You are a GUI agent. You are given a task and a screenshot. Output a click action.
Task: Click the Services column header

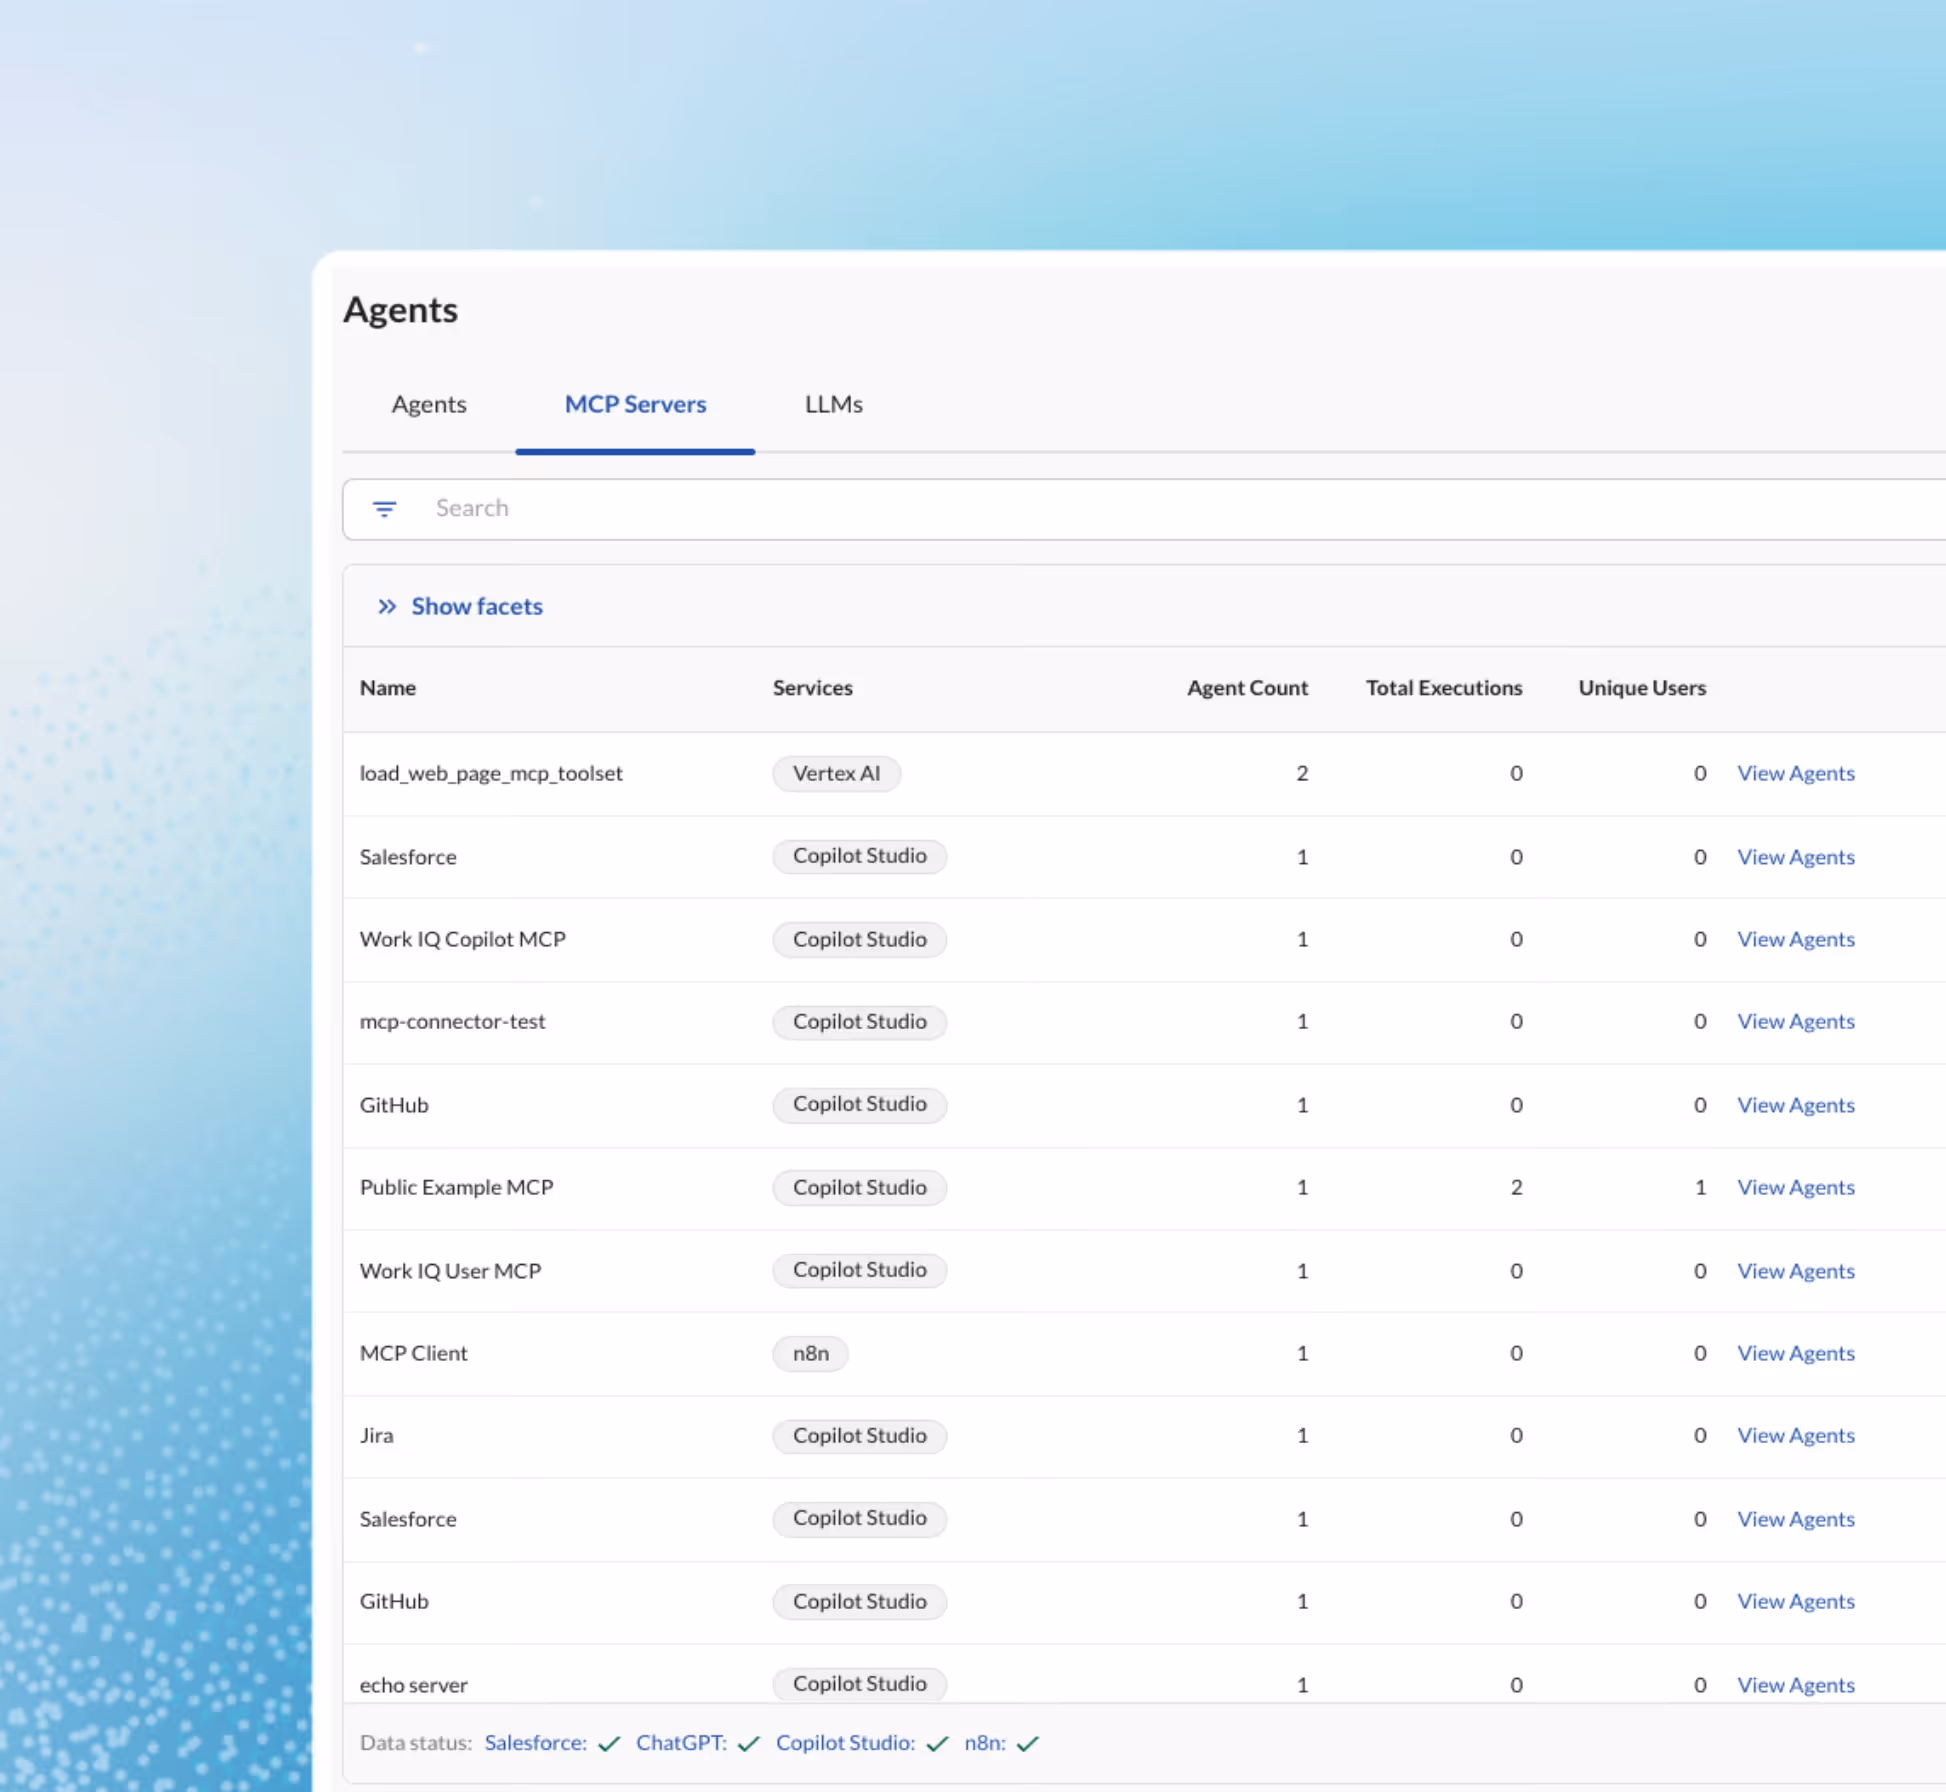[x=812, y=688]
